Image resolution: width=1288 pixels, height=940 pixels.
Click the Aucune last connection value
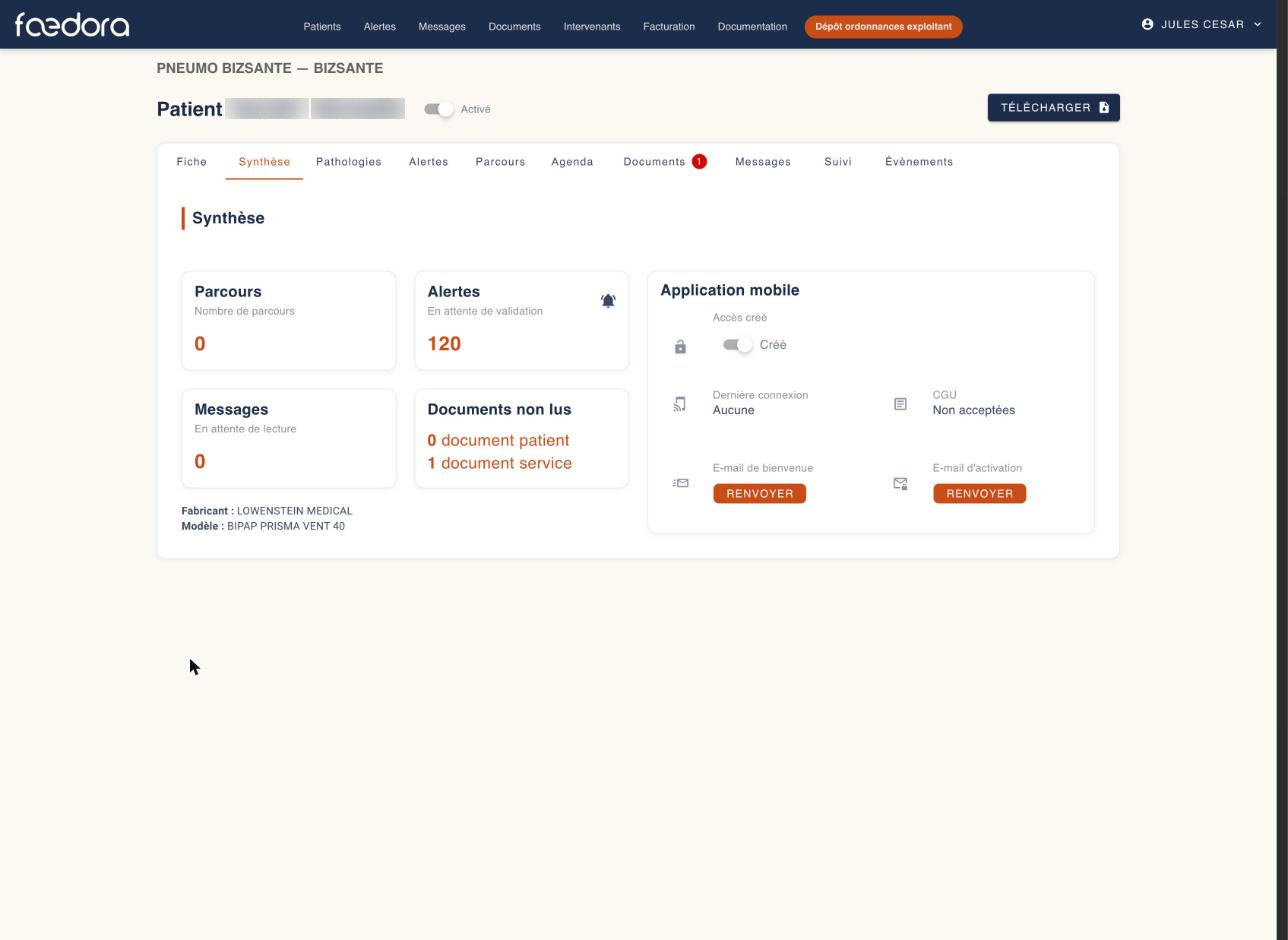(734, 410)
